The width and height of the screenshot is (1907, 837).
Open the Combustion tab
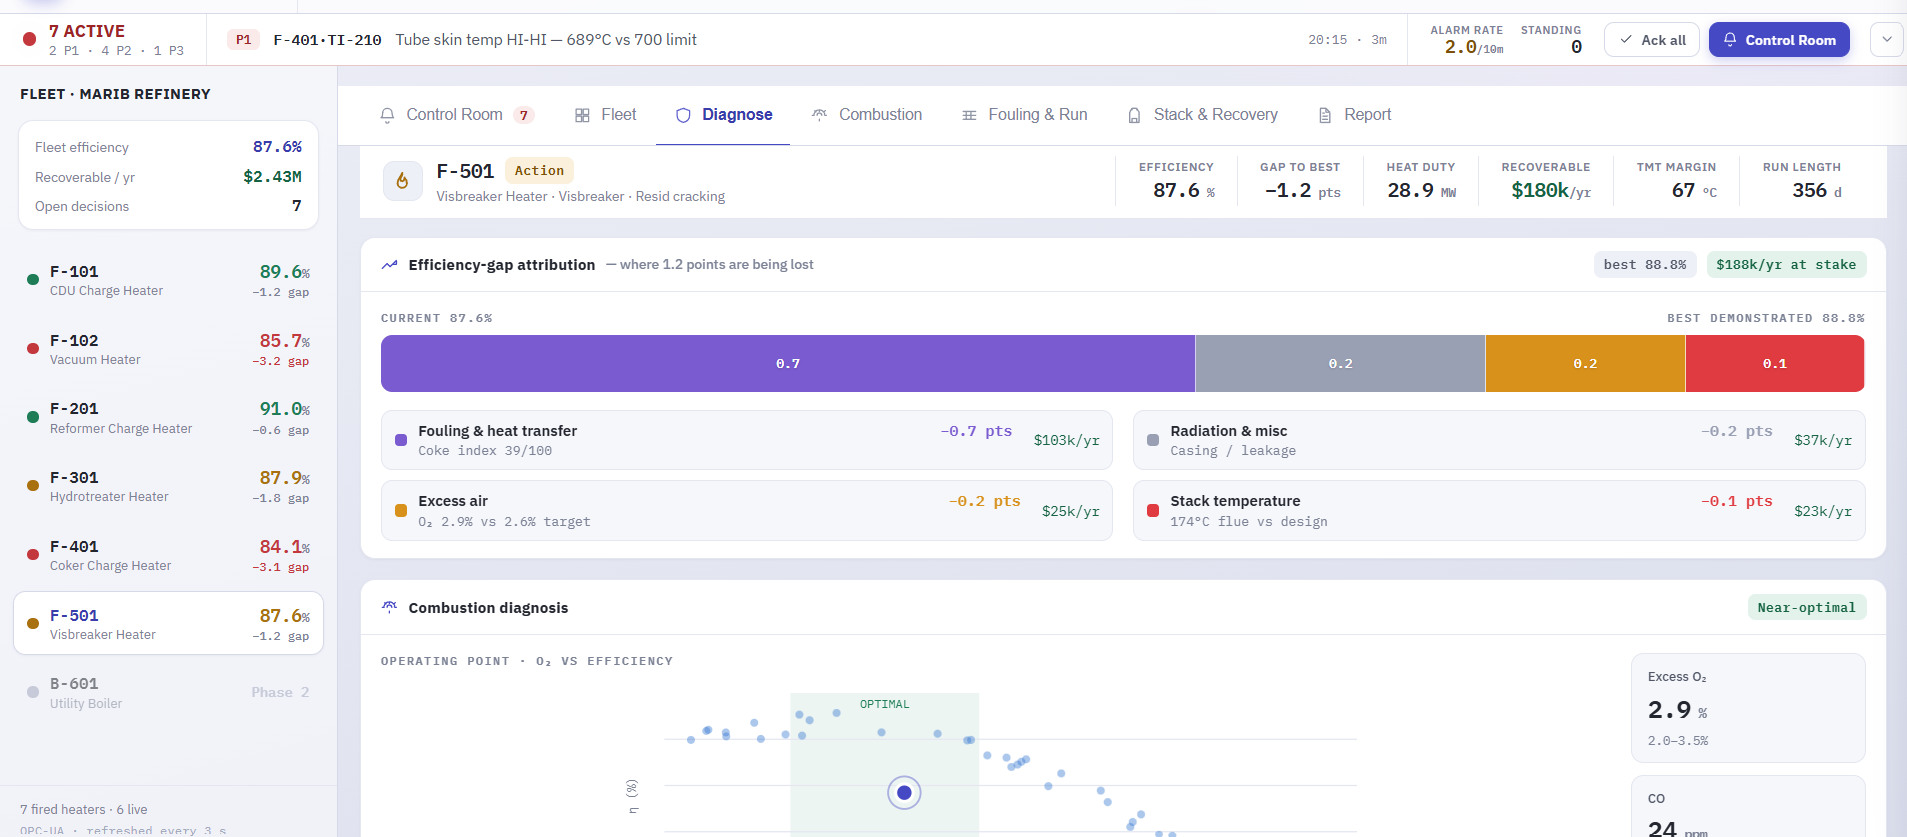pyautogui.click(x=867, y=115)
